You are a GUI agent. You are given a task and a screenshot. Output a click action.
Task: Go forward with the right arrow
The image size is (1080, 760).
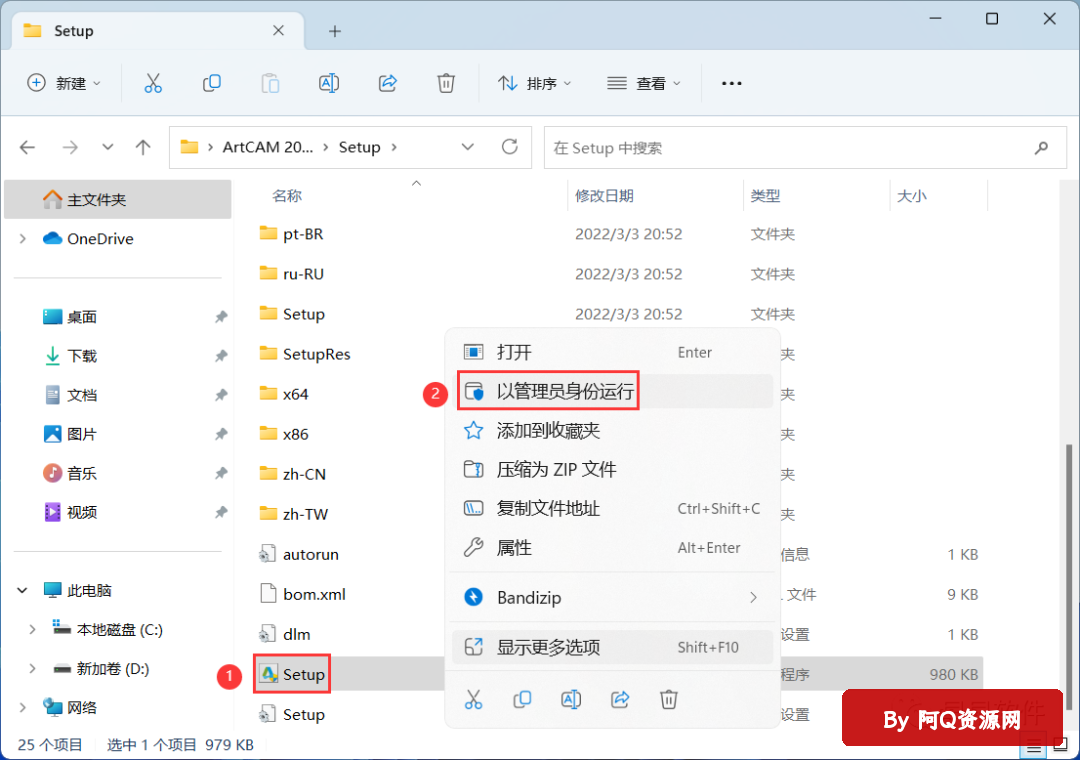point(70,147)
